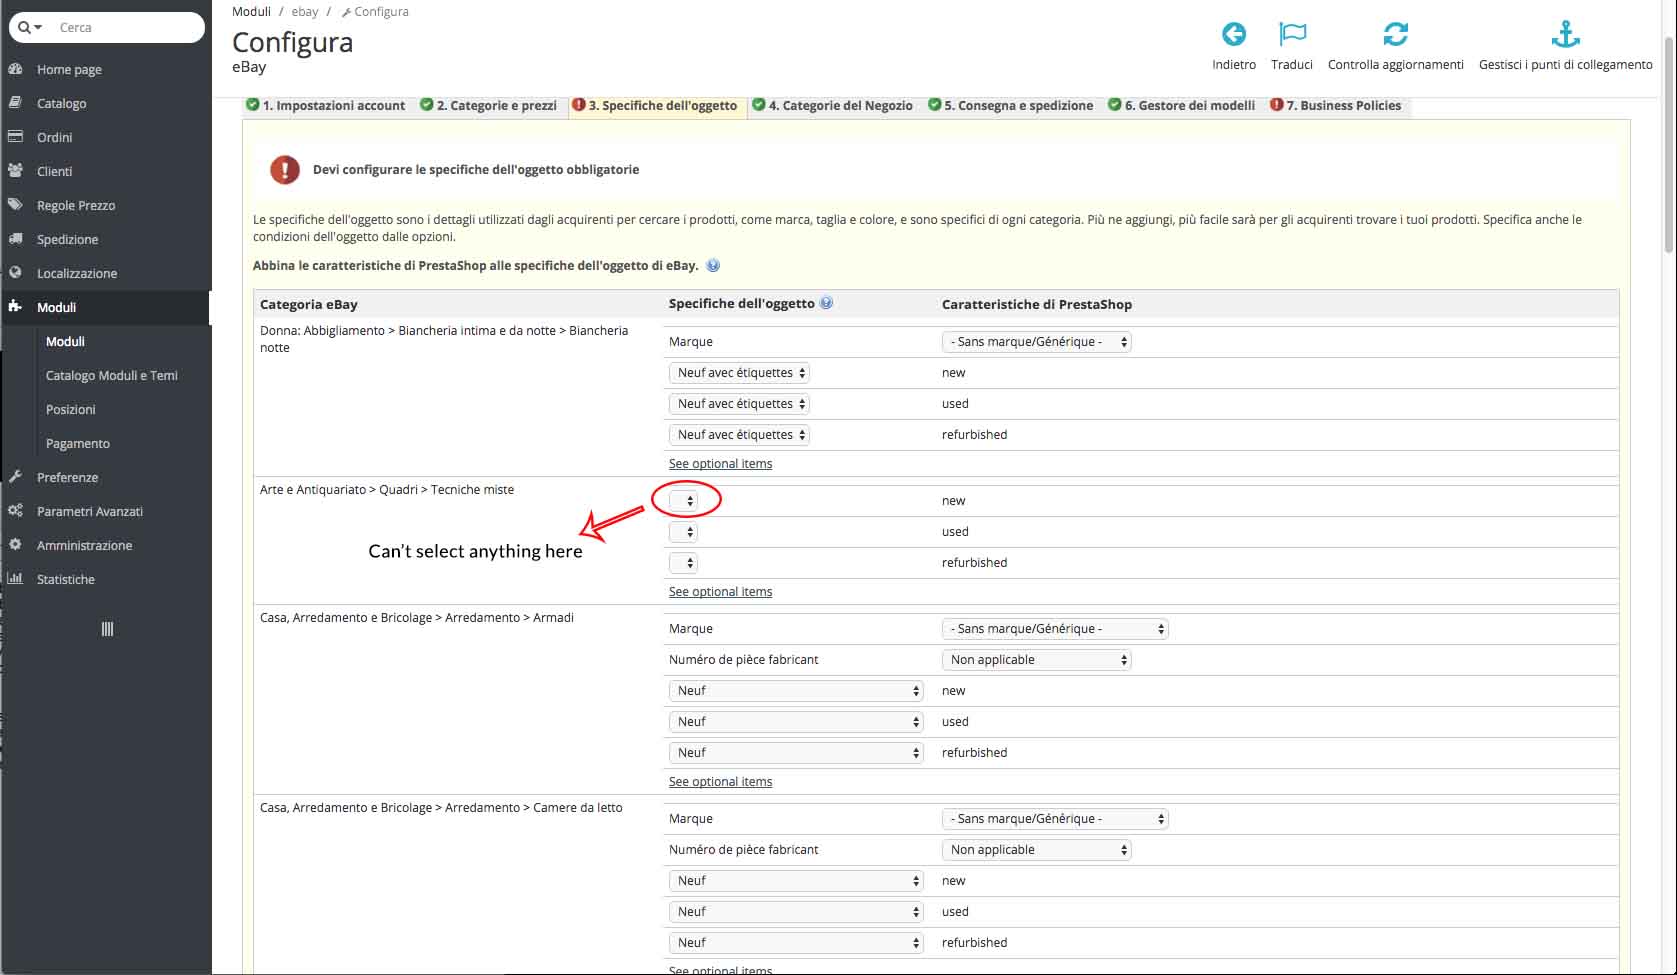The image size is (1677, 975).
Task: Open tab 1. Impostazioni account
Action: 326,106
